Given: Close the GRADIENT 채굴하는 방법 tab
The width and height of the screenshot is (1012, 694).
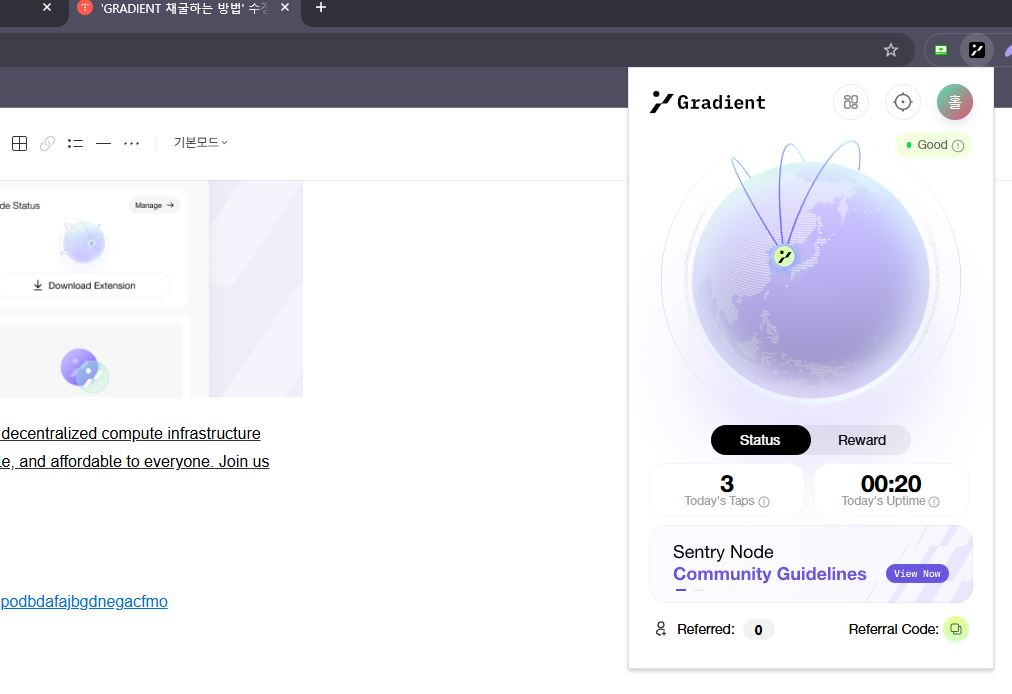Looking at the screenshot, I should click(285, 8).
